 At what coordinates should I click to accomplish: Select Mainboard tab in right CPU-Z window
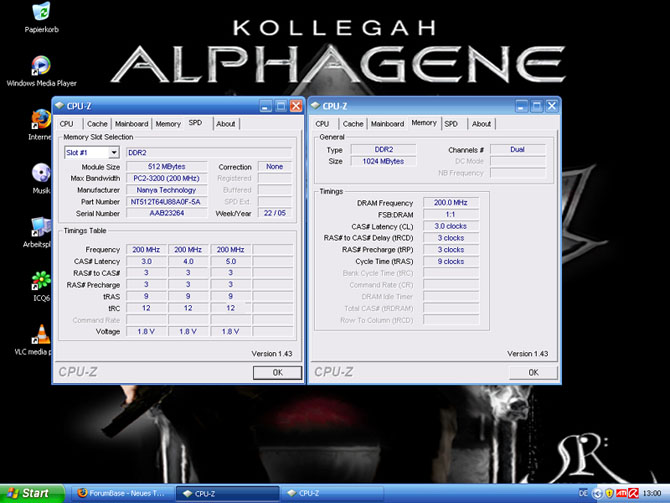(x=387, y=124)
